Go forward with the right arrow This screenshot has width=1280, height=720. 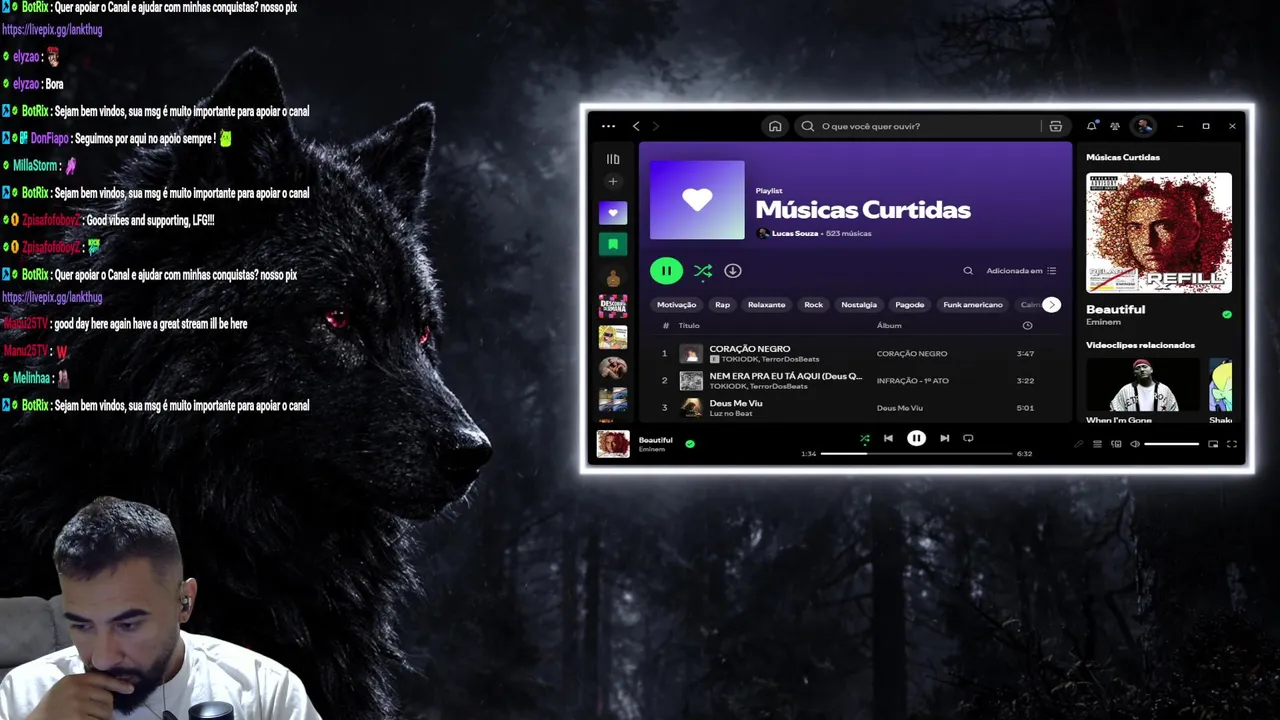(x=656, y=126)
